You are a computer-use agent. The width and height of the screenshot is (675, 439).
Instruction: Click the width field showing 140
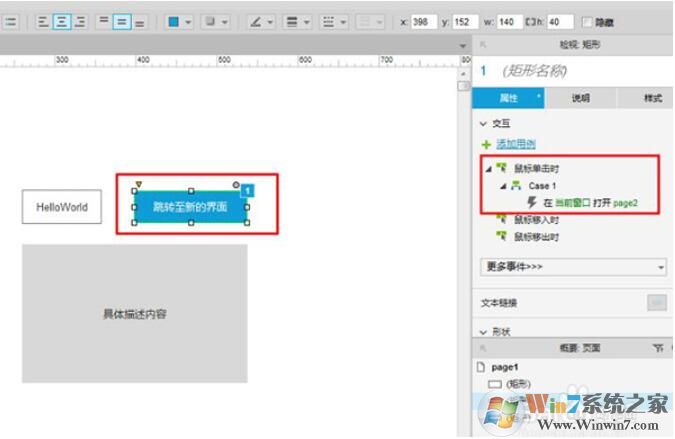point(509,22)
